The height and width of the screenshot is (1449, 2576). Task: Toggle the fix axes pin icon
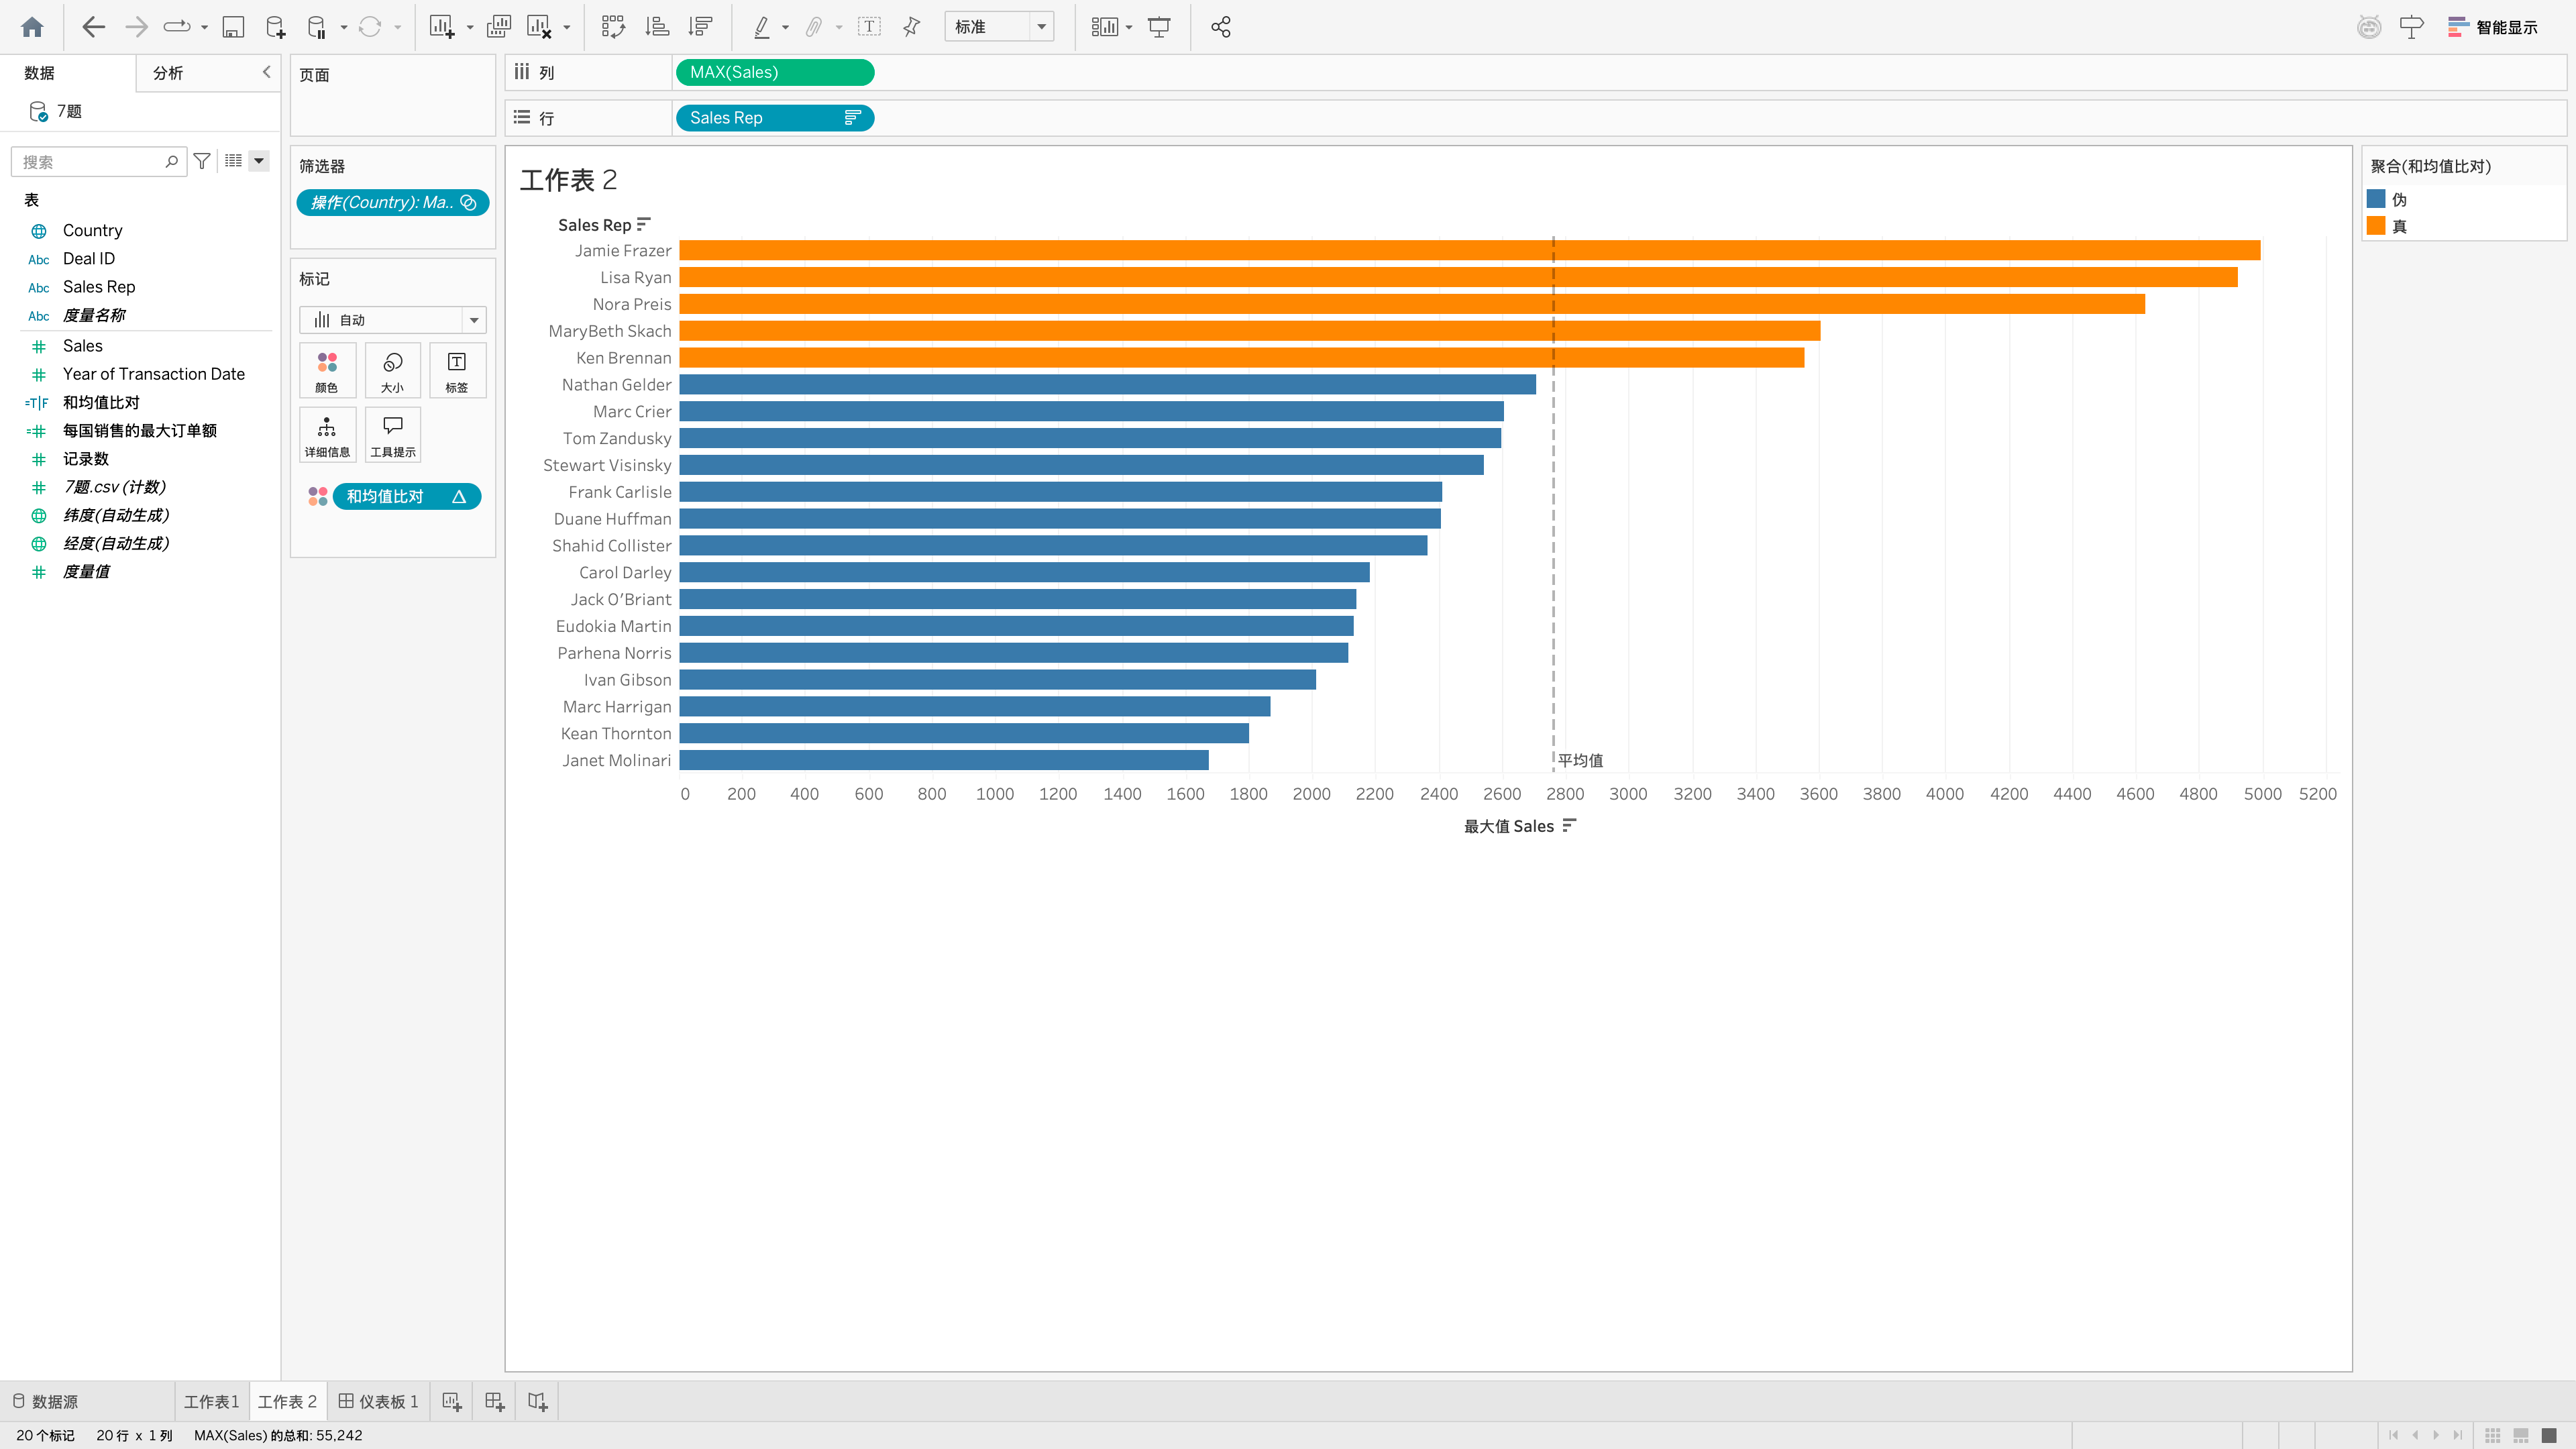[911, 27]
